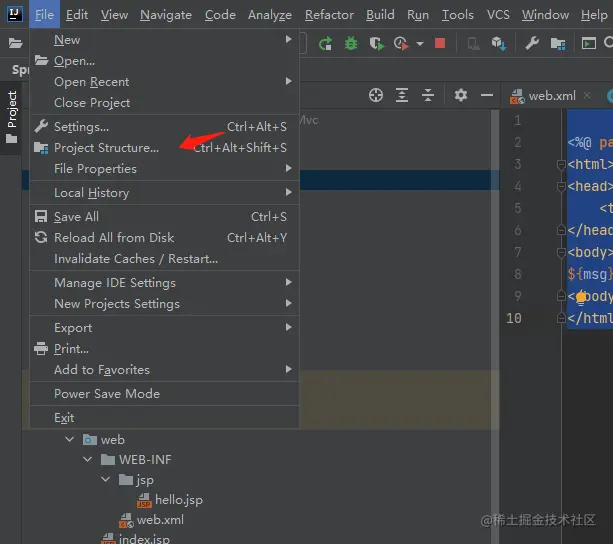Choose Open... from File menu
613x544 pixels.
coord(165,61)
